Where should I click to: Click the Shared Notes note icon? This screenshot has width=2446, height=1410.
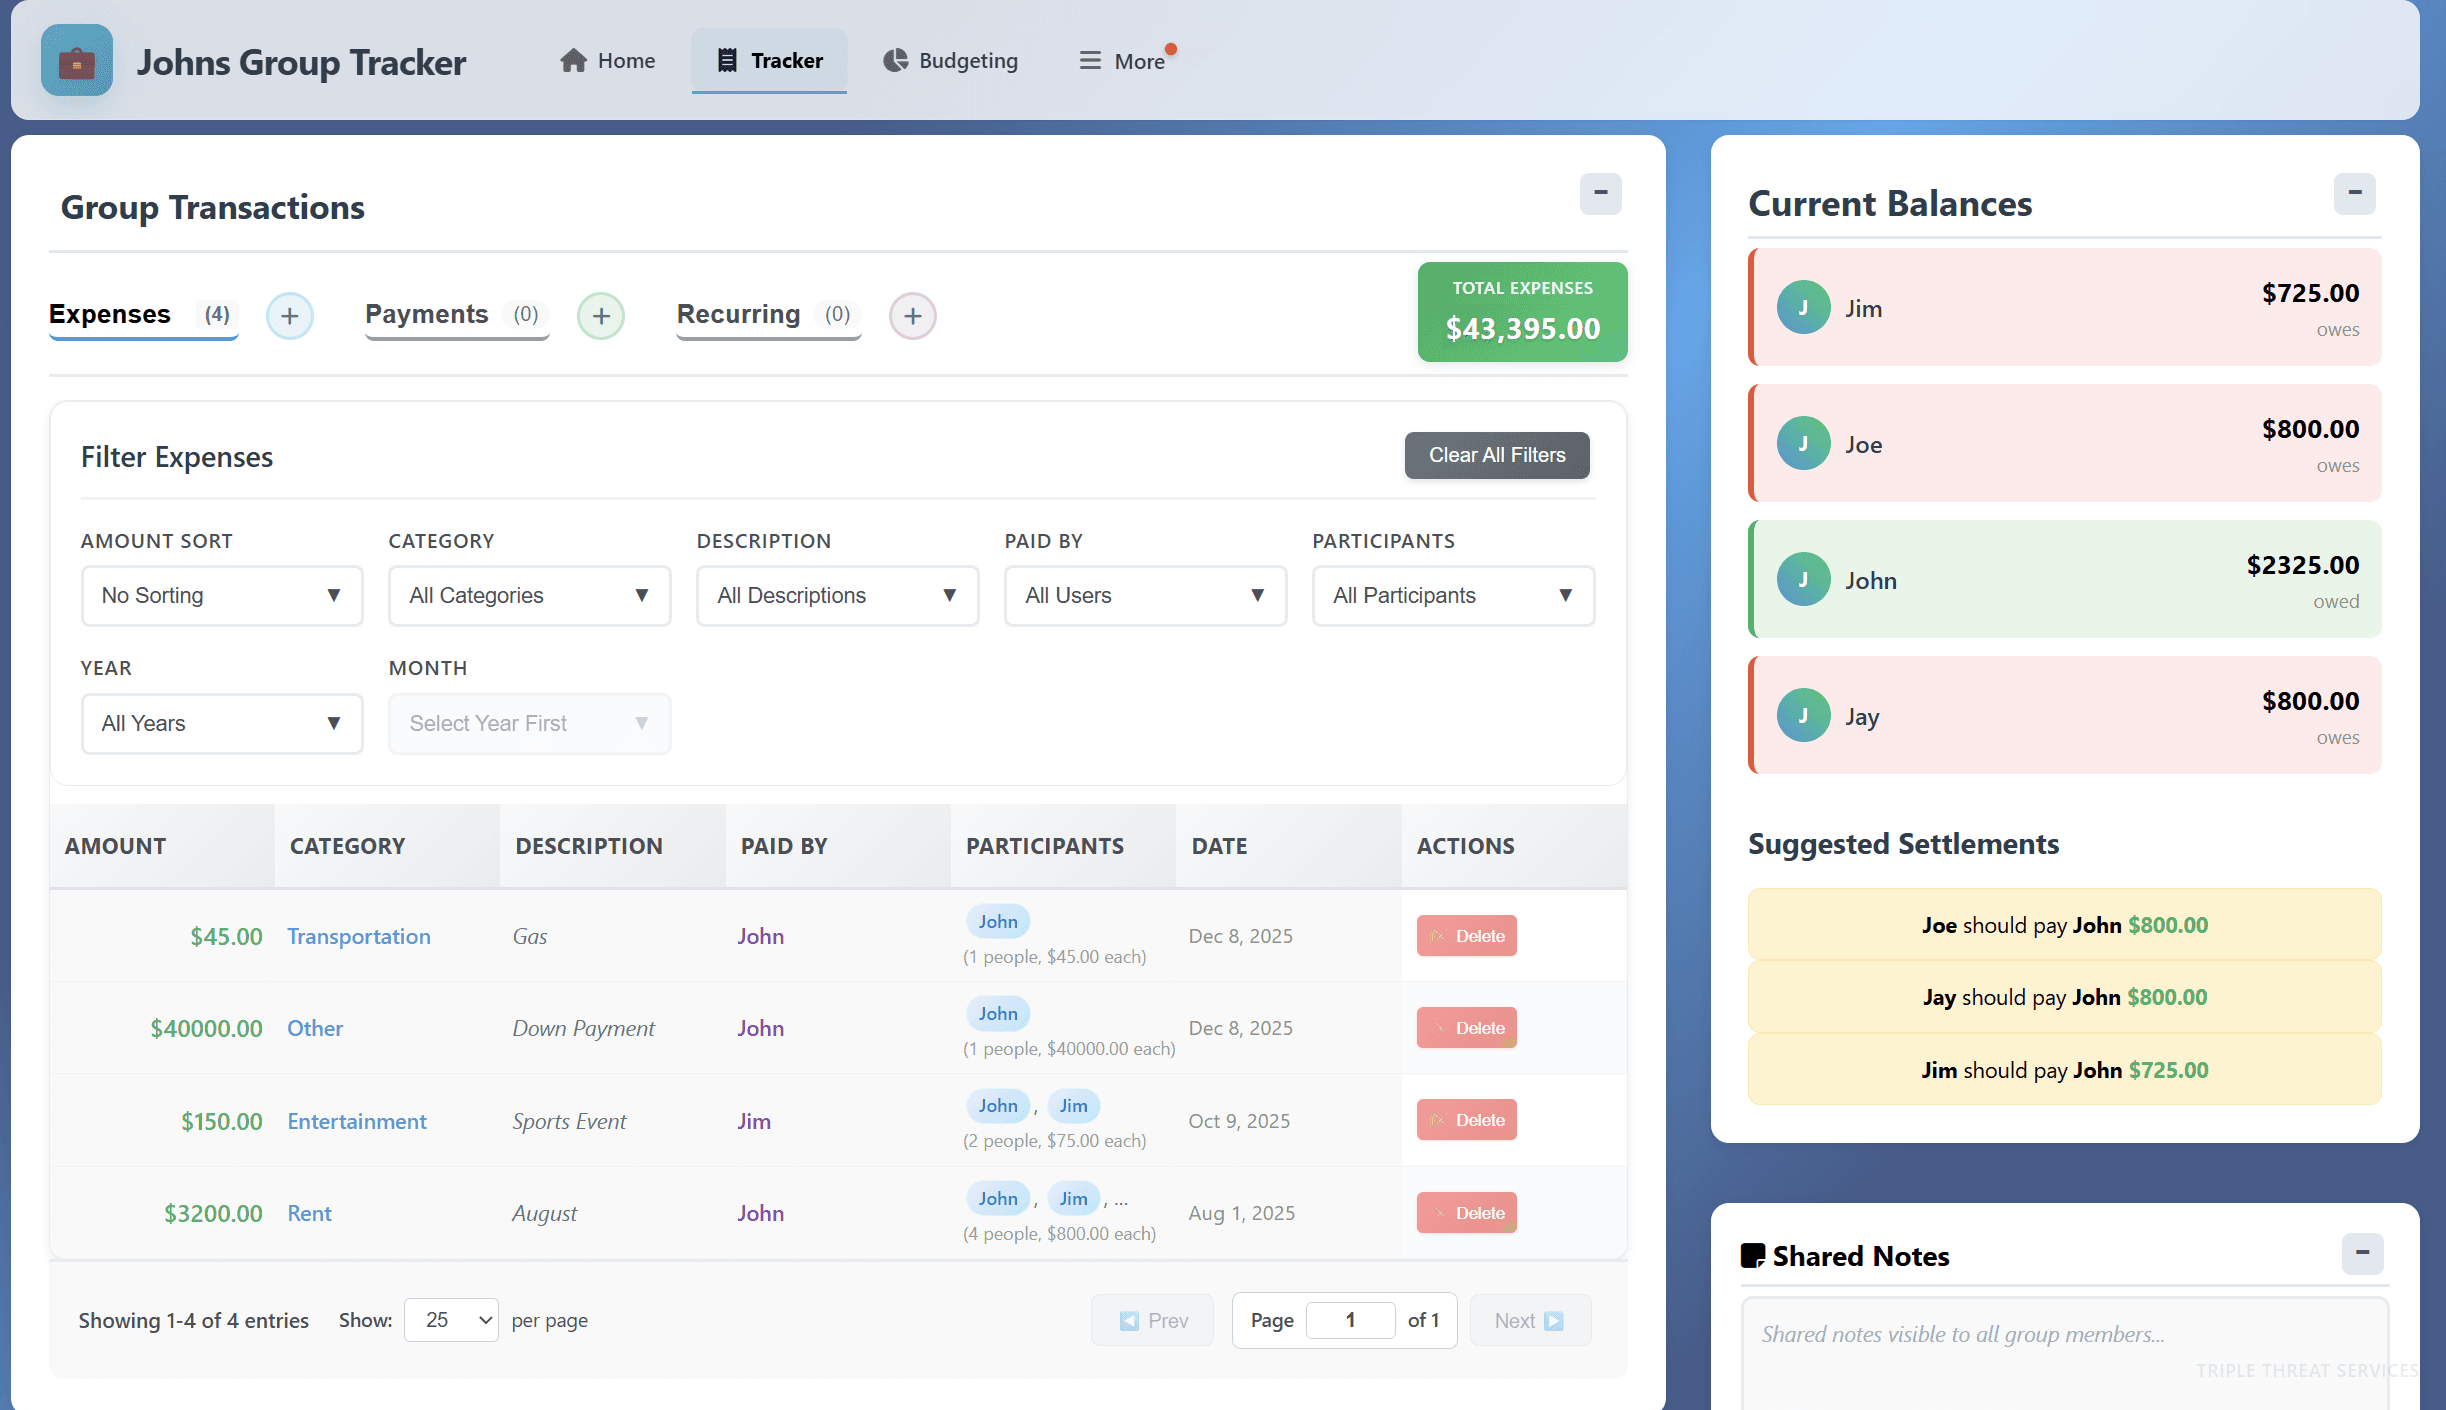pos(1754,1255)
